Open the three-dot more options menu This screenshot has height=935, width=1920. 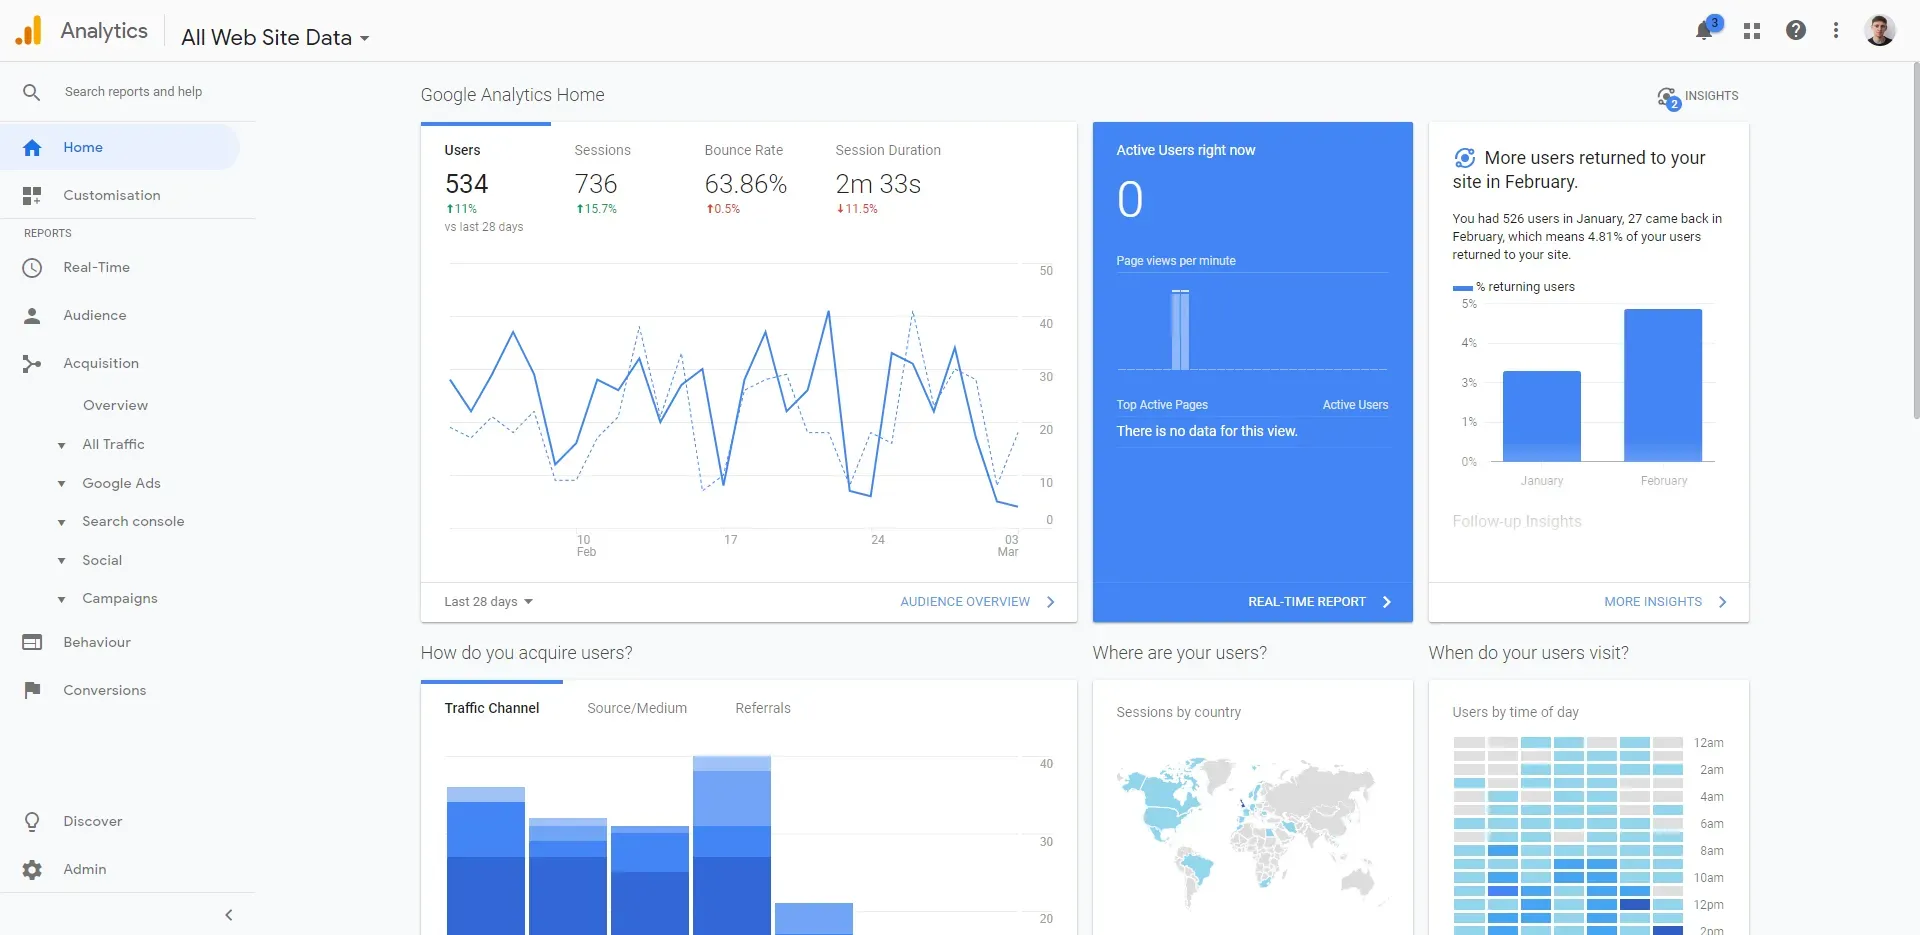1836,31
